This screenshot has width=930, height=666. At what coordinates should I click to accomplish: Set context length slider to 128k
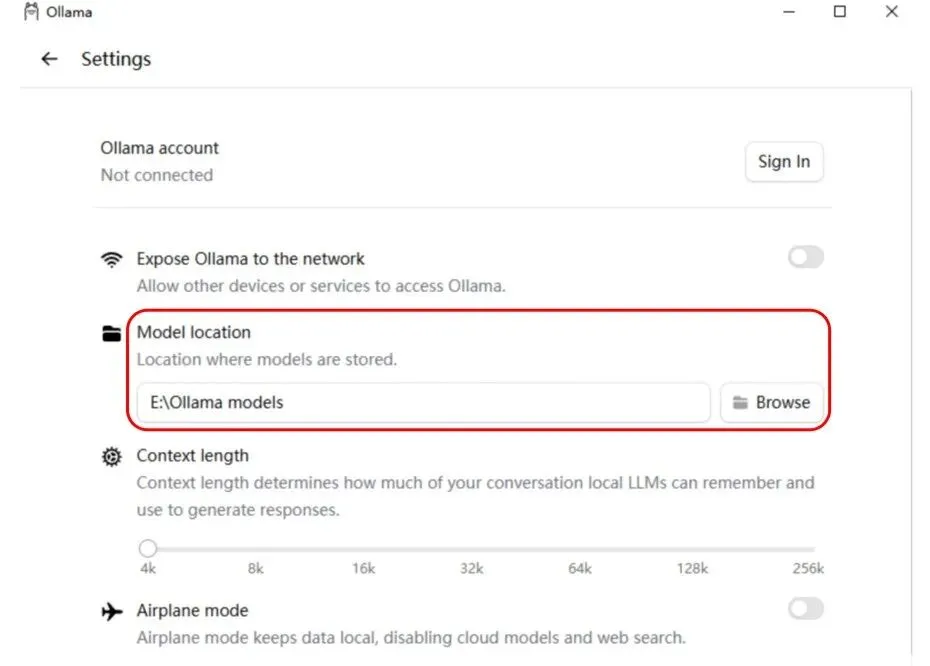[691, 549]
